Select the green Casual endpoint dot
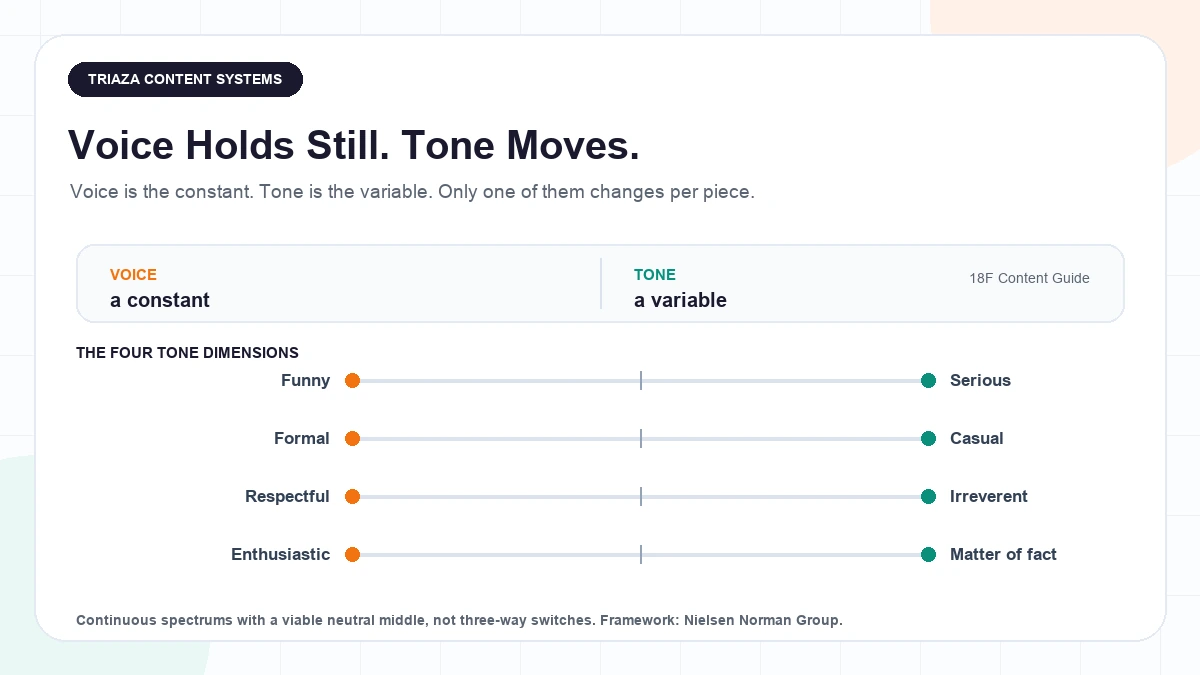 928,438
